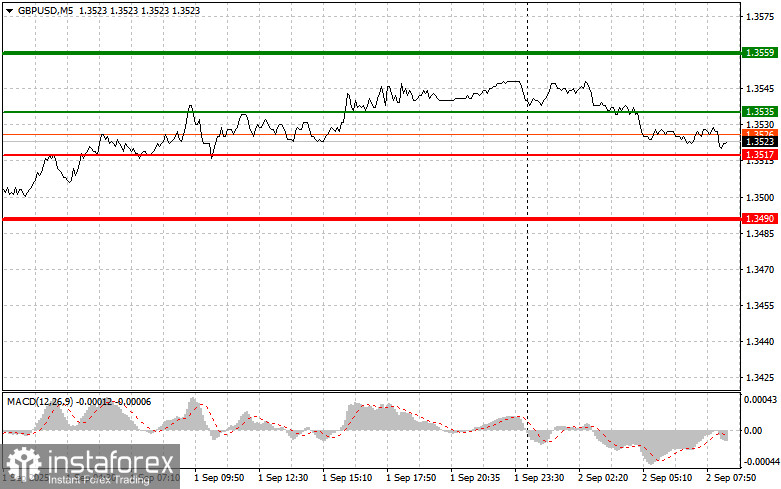Select the red 1.3490 price label

[760, 219]
